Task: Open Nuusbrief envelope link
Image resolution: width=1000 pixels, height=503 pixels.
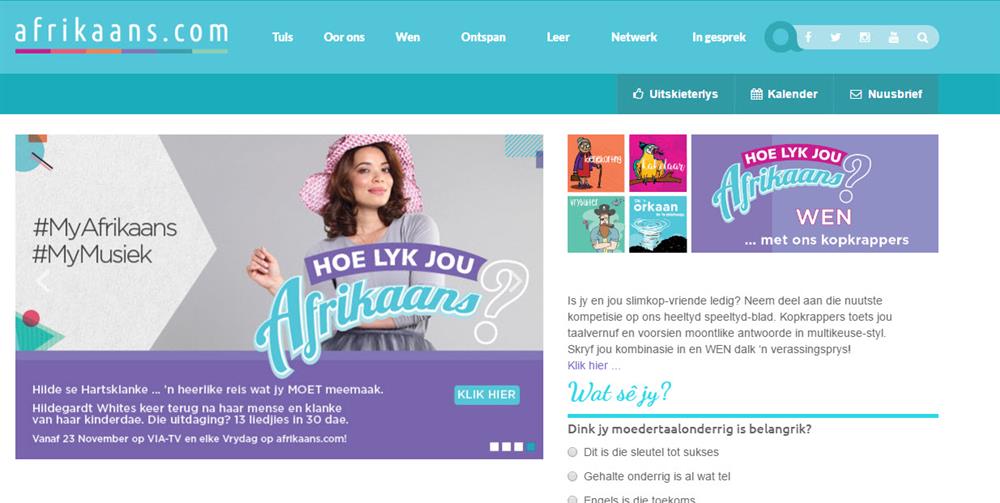Action: (886, 94)
